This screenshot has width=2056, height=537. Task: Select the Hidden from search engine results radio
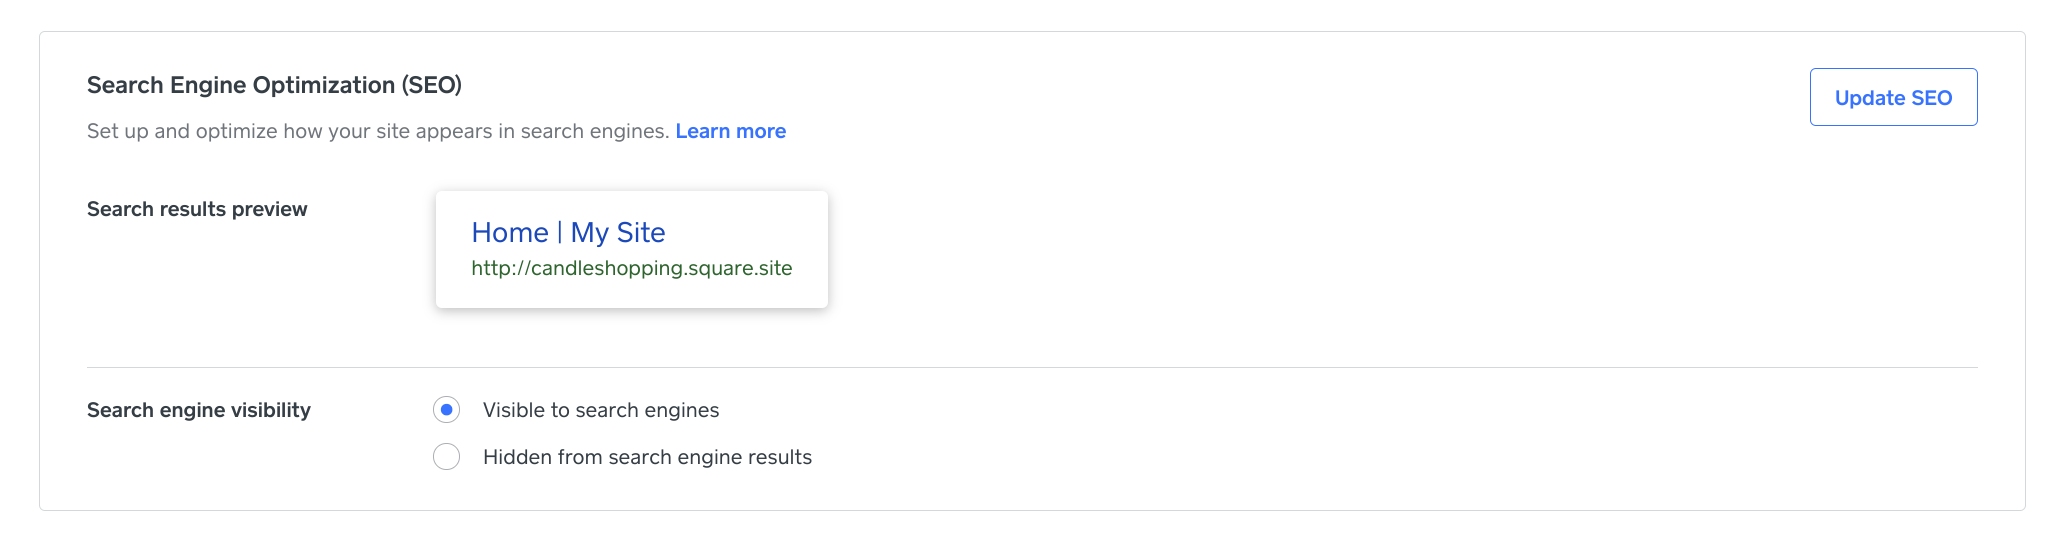[446, 457]
